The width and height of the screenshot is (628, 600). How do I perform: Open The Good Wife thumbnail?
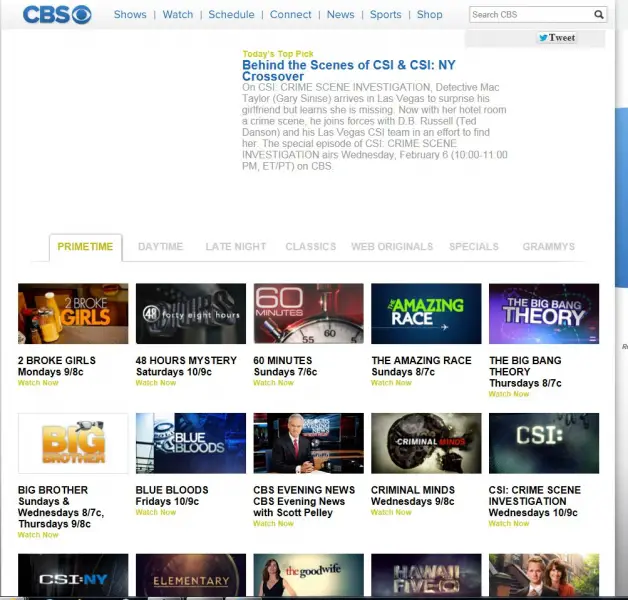coord(309,575)
